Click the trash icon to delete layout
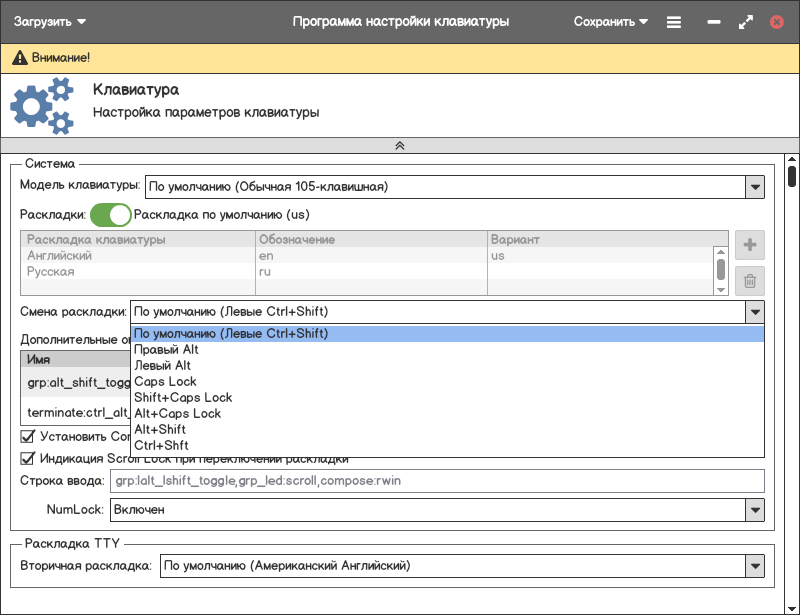 coord(750,281)
